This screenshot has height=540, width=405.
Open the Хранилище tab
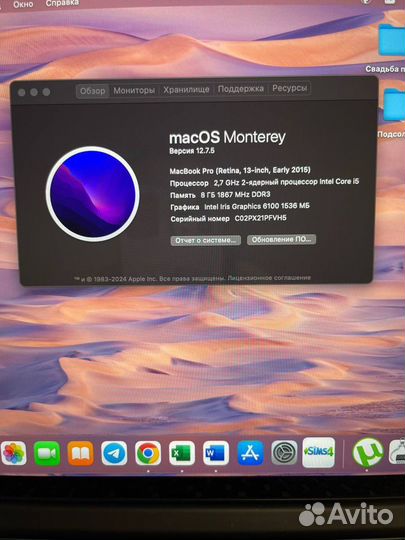pyautogui.click(x=186, y=90)
